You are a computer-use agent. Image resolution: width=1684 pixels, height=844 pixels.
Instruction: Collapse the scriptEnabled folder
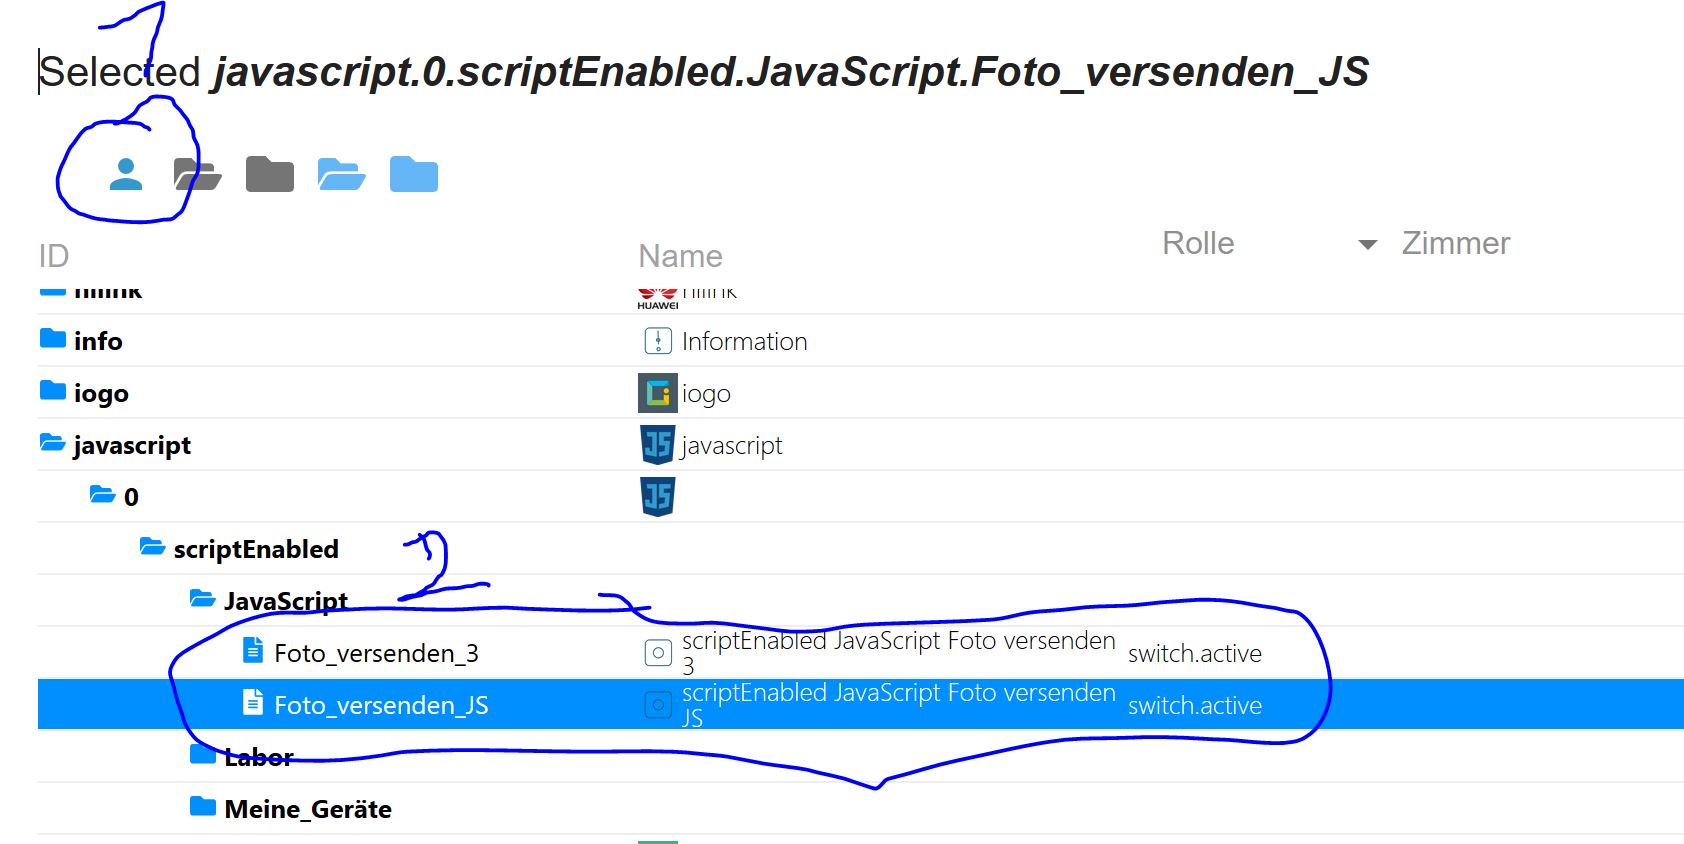click(x=152, y=547)
